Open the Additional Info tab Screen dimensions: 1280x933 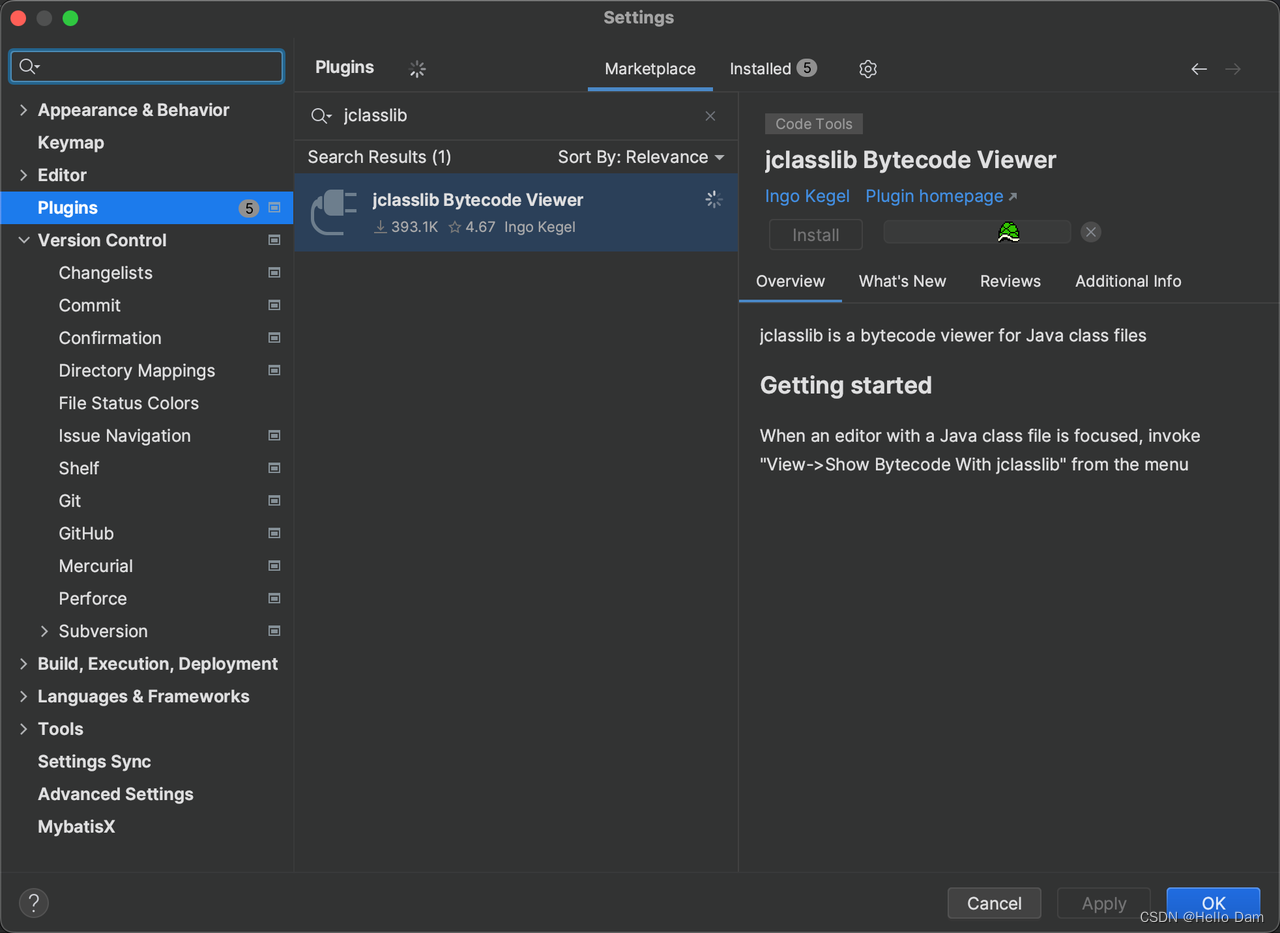(1128, 281)
